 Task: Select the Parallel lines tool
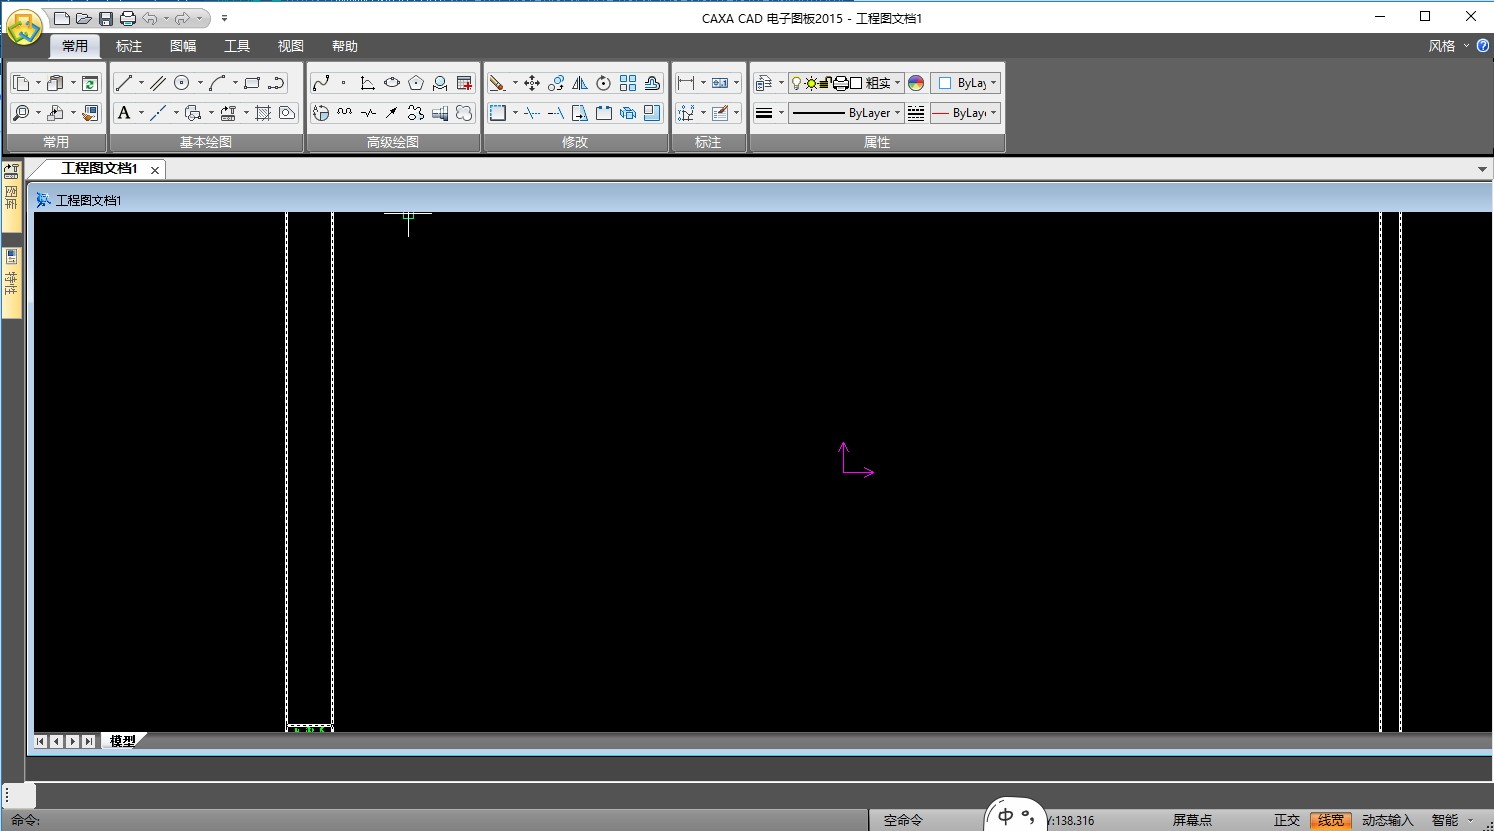coord(158,83)
